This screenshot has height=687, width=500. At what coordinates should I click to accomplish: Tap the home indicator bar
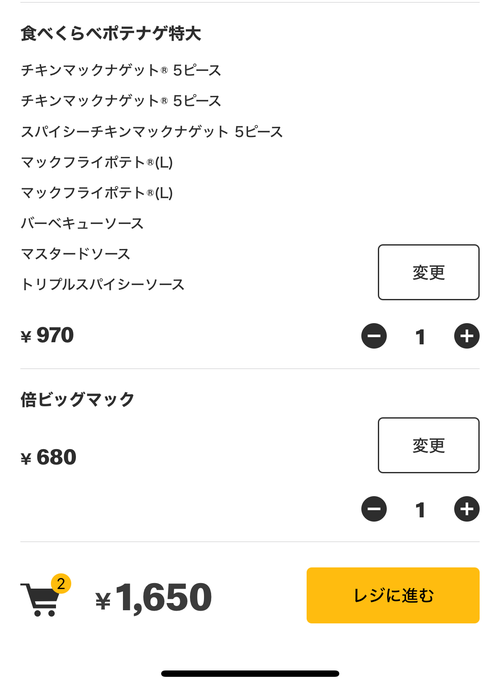click(250, 673)
